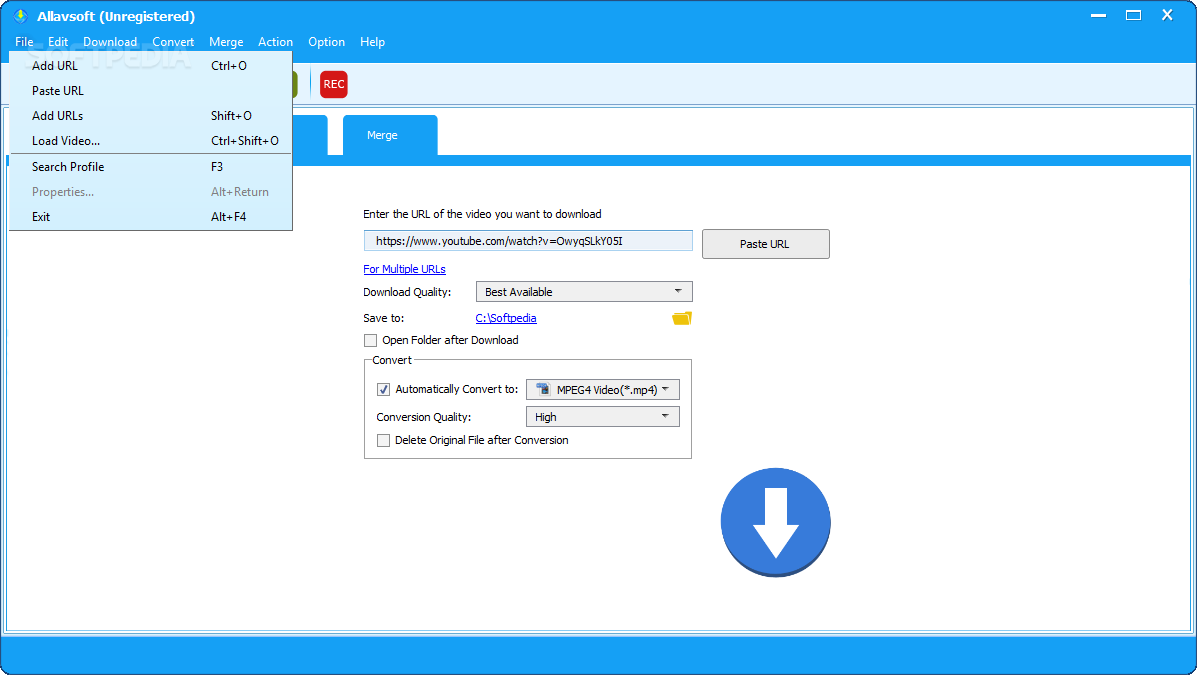Open the For Multiple URLs link
Viewport: 1197px width, 675px height.
tap(405, 270)
